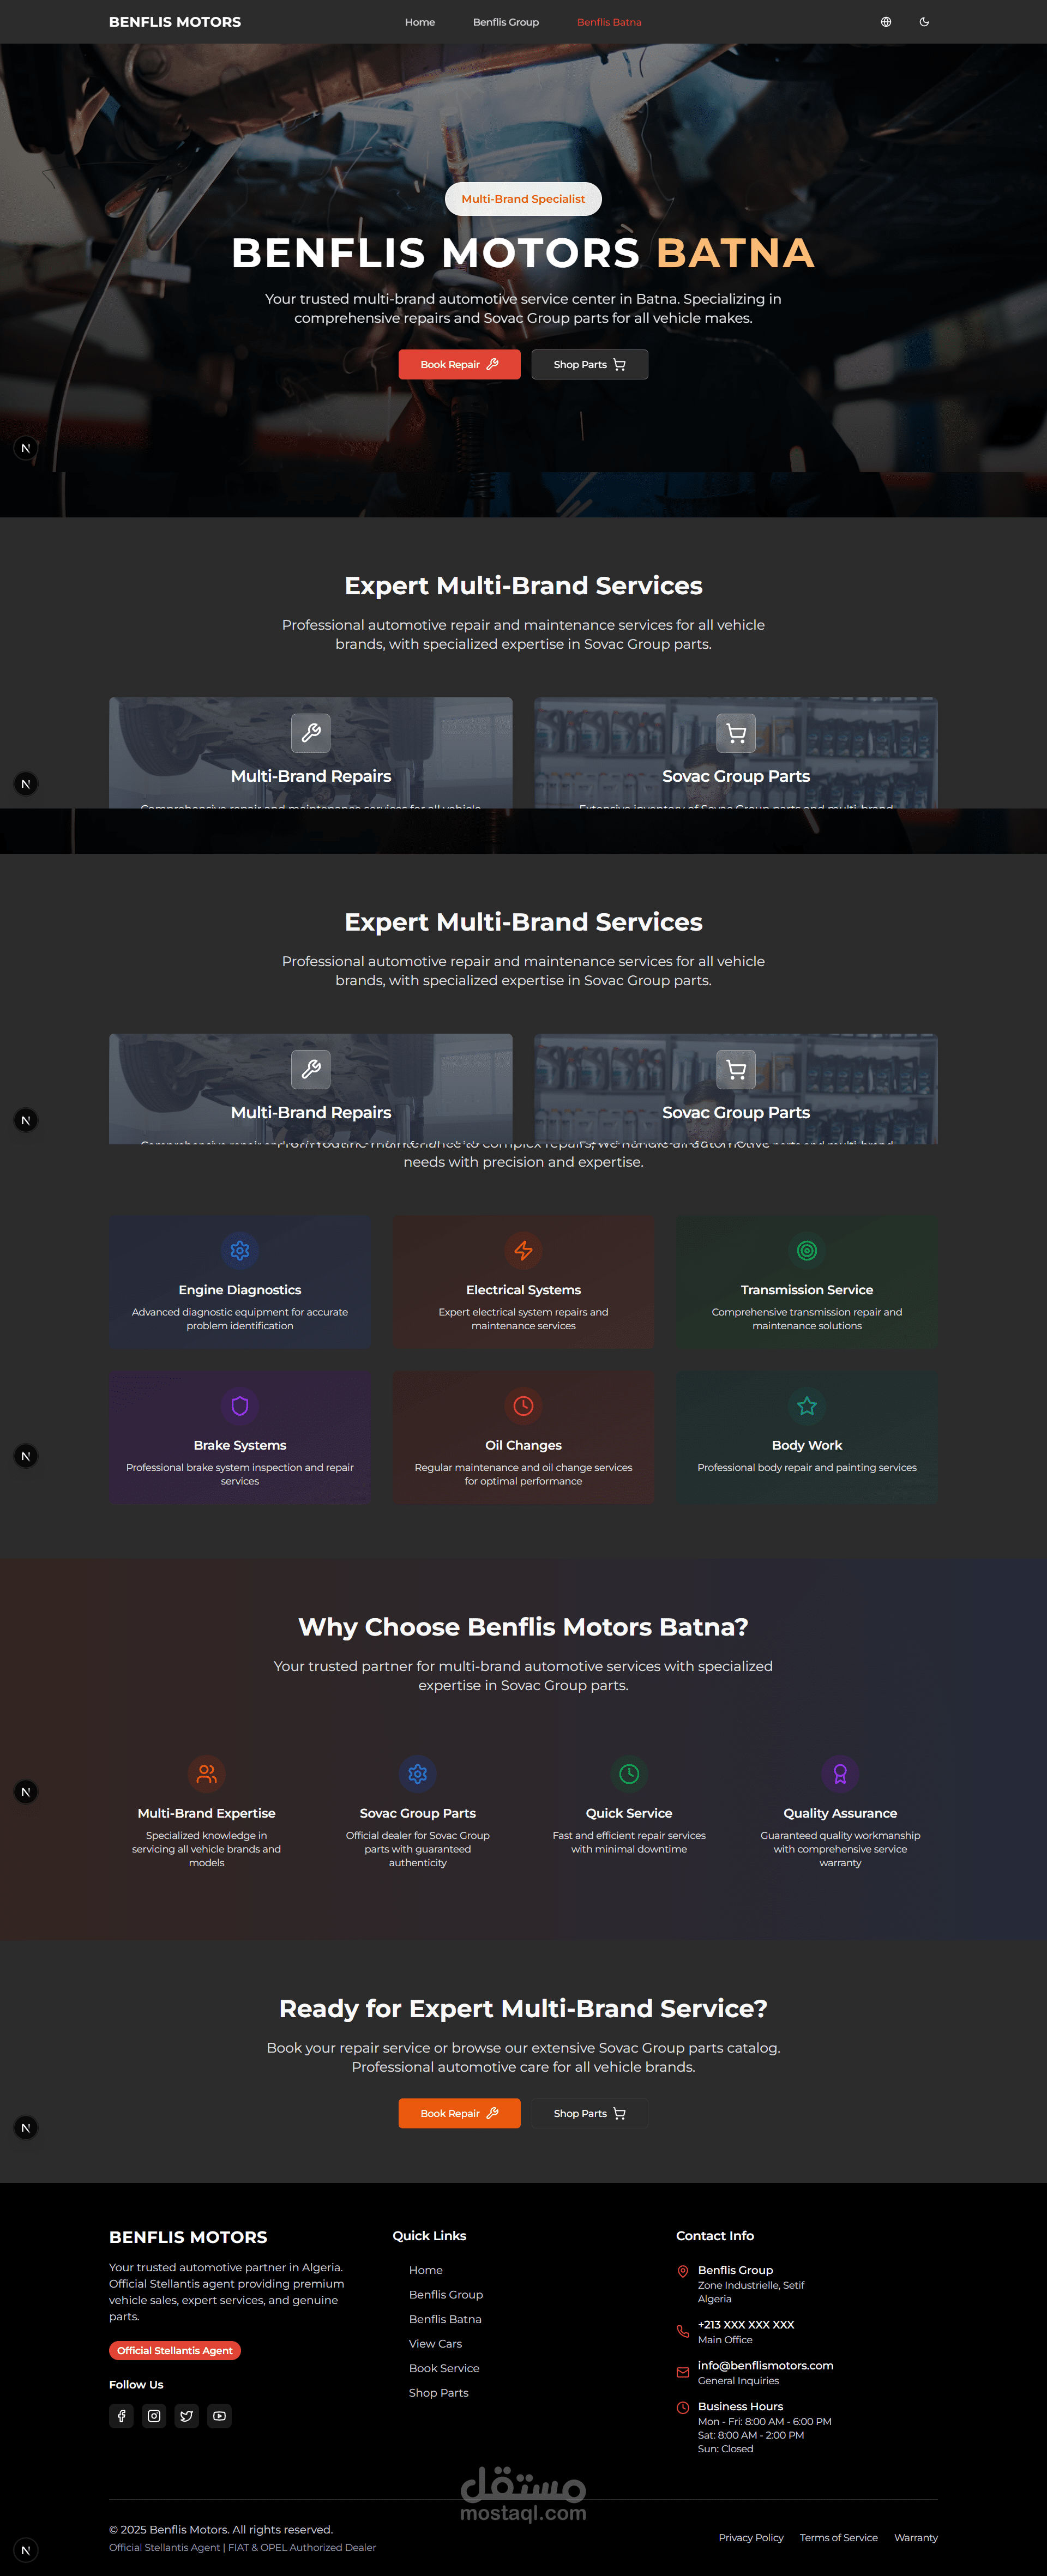The image size is (1047, 2576).
Task: Select Benflis Batna in the top navigation
Action: [609, 22]
